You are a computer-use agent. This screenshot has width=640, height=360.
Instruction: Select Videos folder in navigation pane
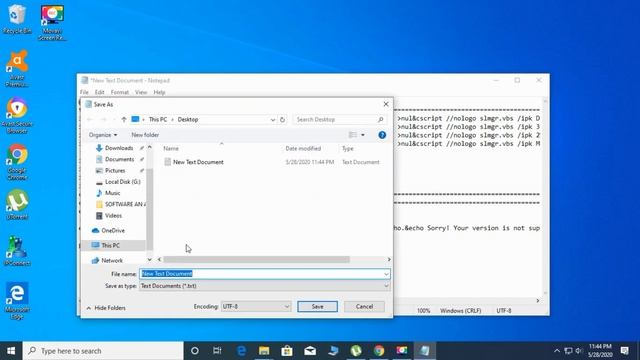[113, 216]
